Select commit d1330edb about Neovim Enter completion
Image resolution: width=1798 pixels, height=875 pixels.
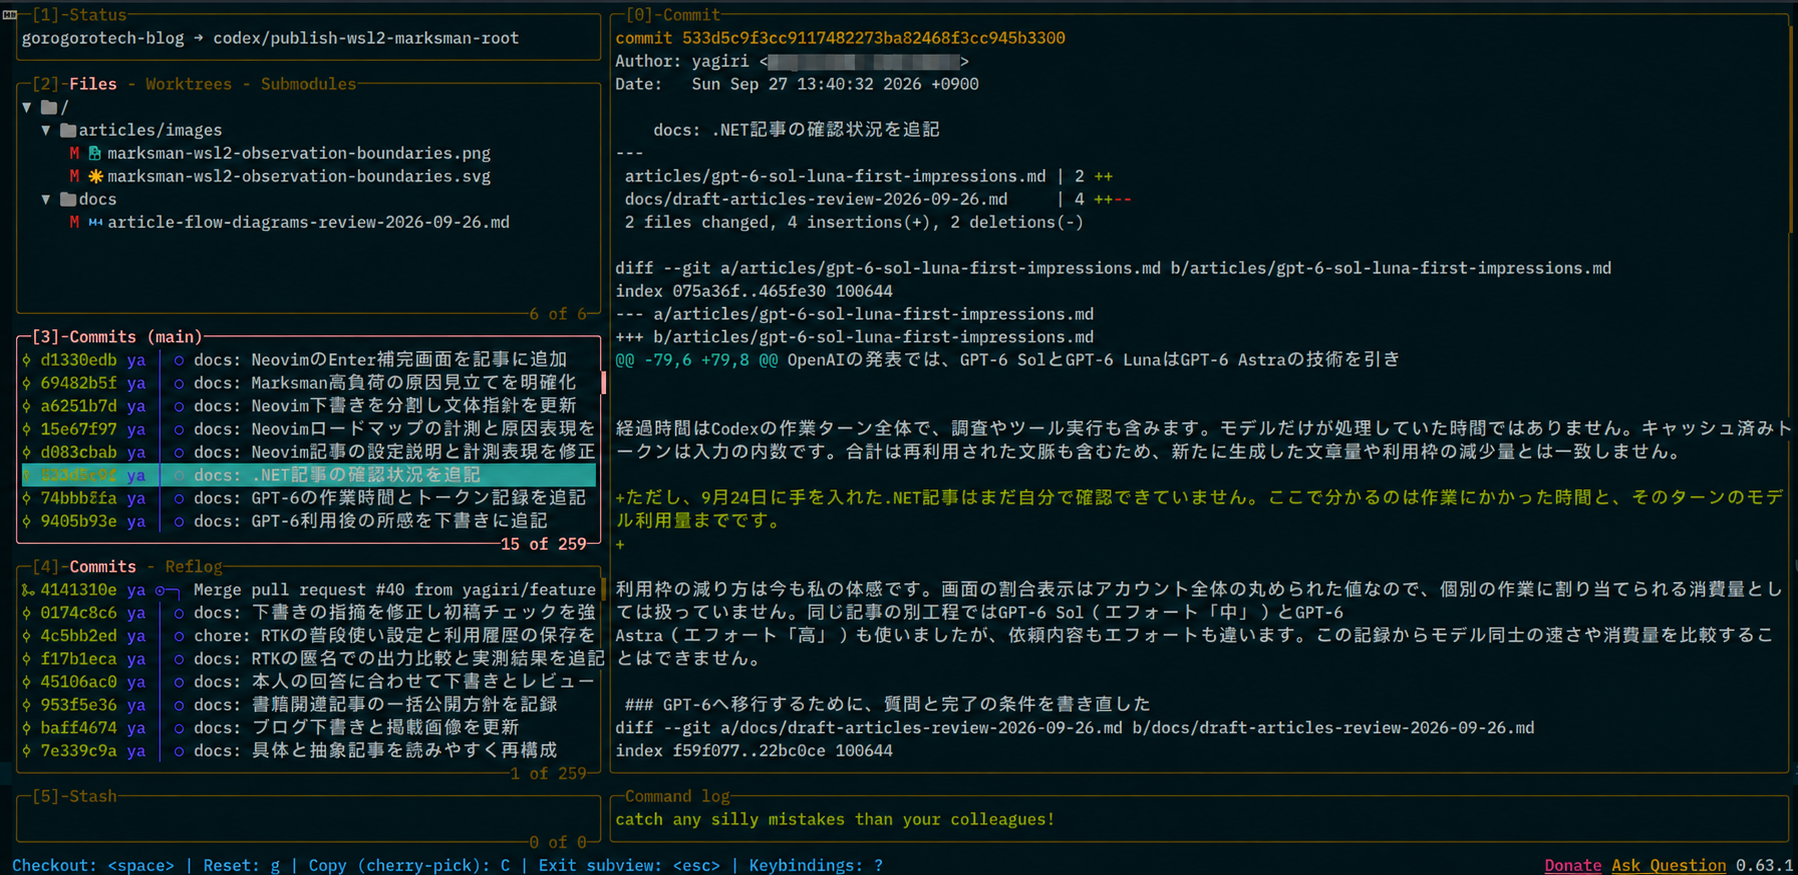point(309,360)
